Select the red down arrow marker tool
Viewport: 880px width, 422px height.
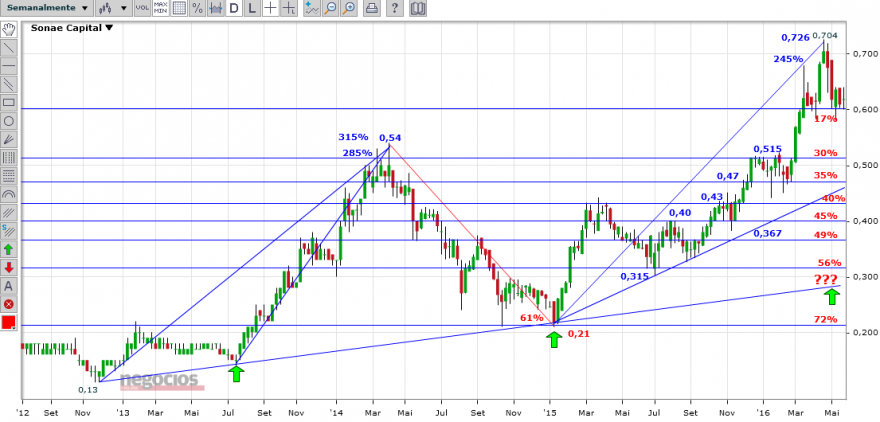point(9,268)
